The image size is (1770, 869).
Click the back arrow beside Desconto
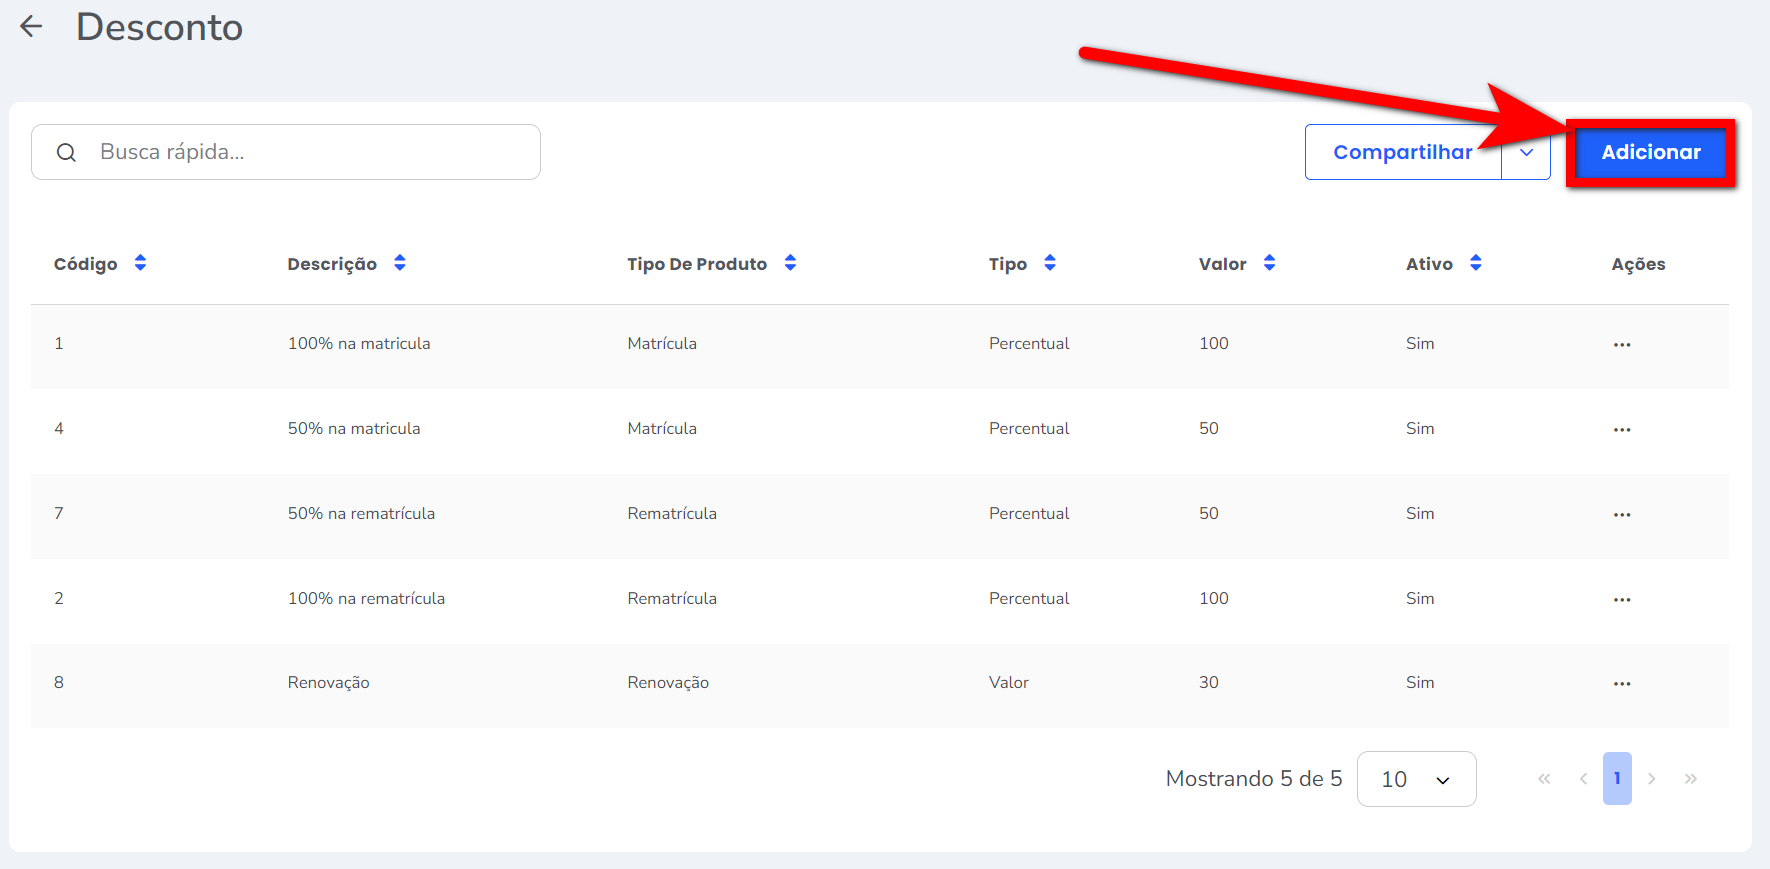coord(32,27)
